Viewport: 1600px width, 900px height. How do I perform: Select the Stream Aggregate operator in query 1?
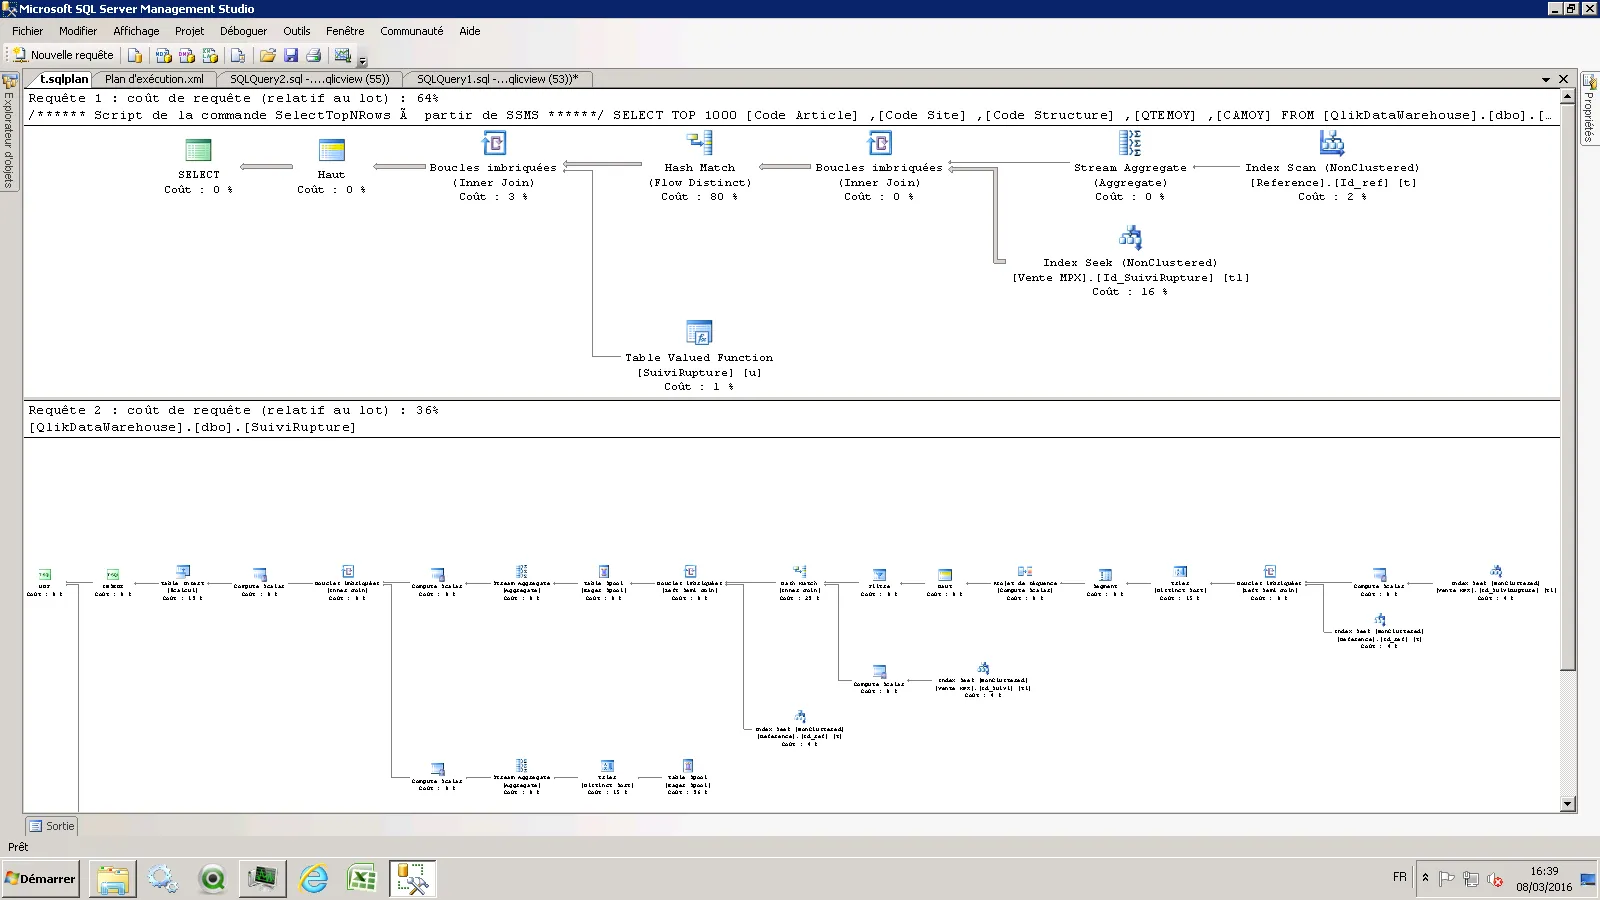click(x=1130, y=143)
